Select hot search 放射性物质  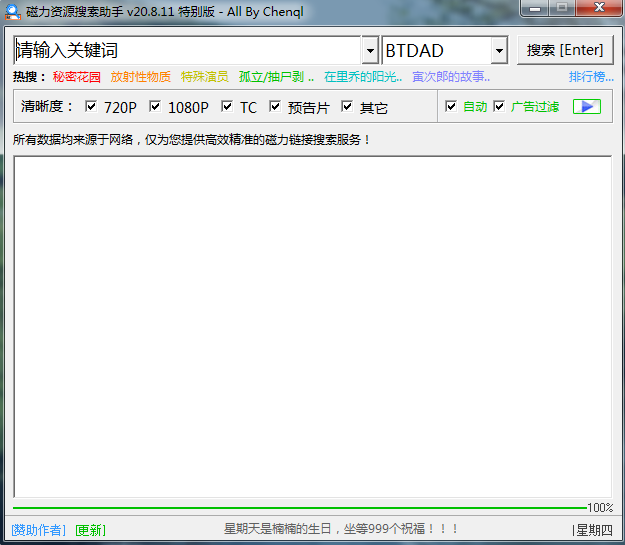pyautogui.click(x=140, y=77)
